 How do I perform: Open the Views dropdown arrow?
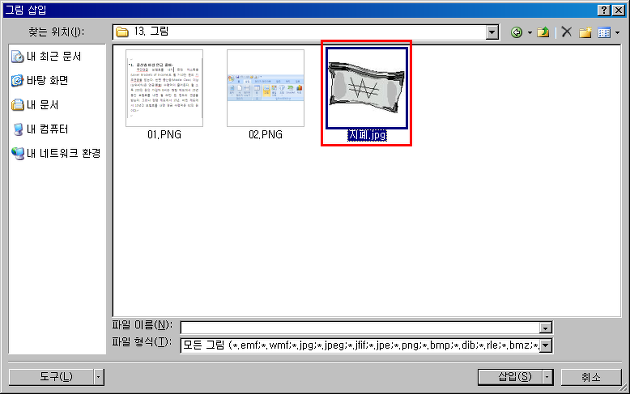coord(618,33)
